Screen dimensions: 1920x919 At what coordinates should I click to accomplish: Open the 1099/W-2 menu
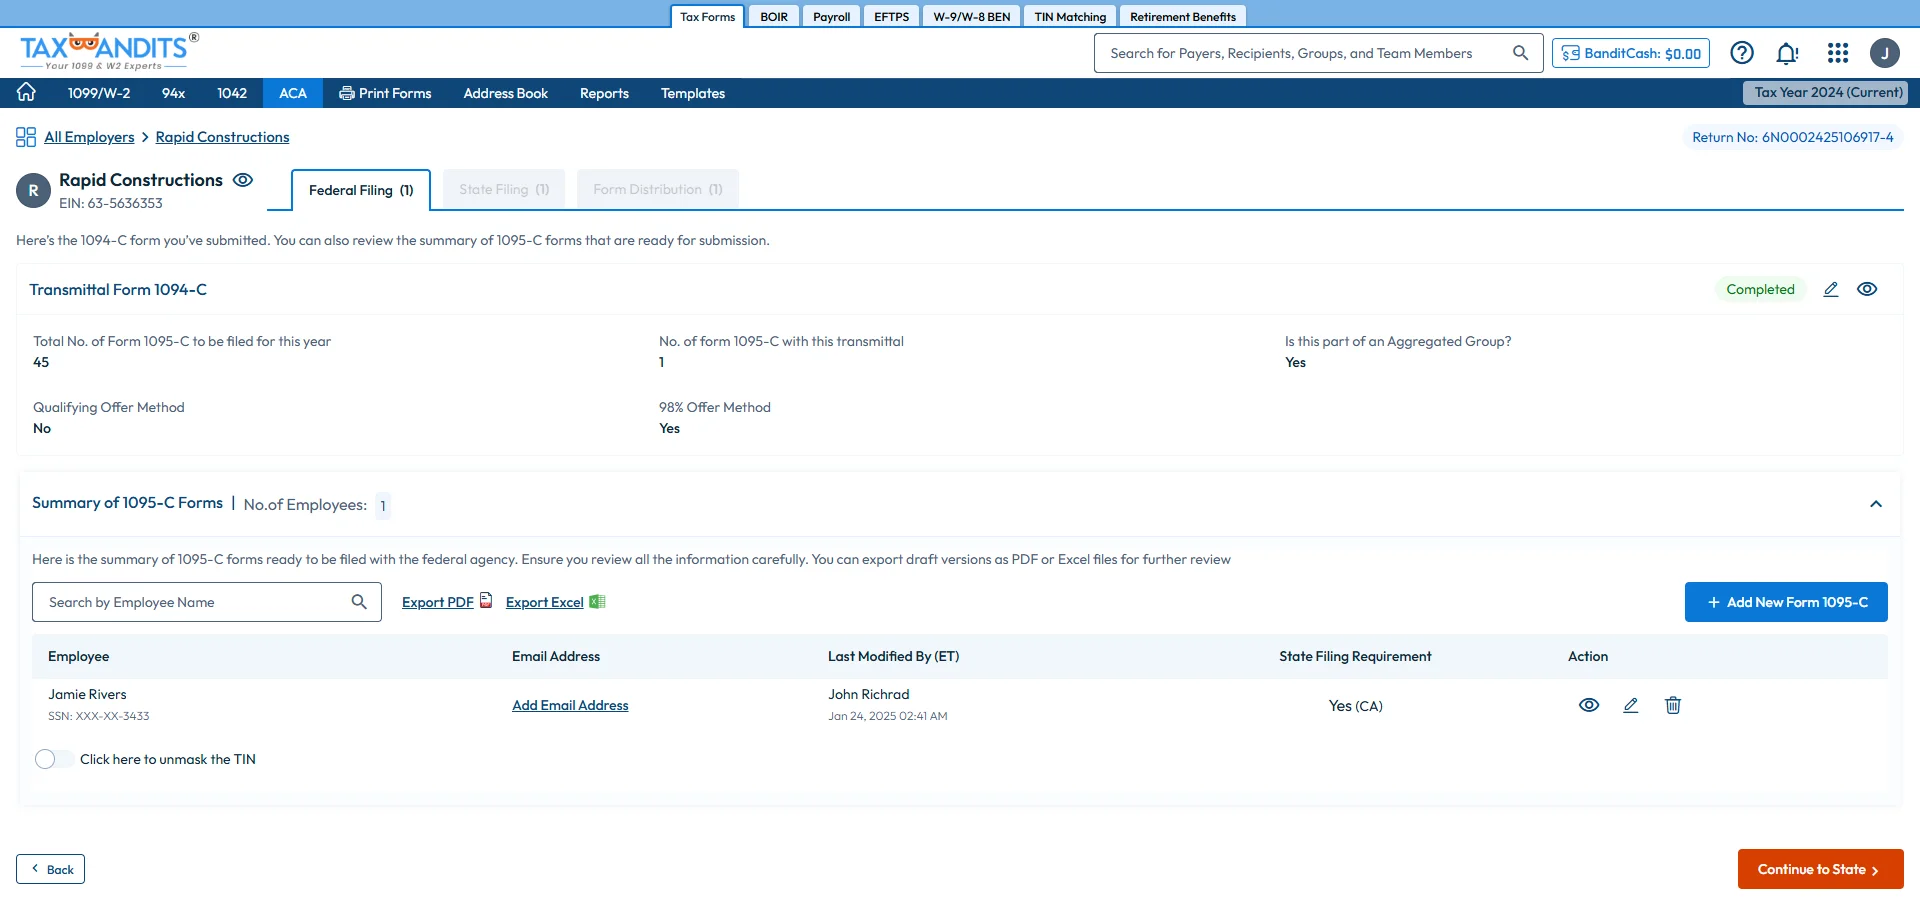(99, 93)
